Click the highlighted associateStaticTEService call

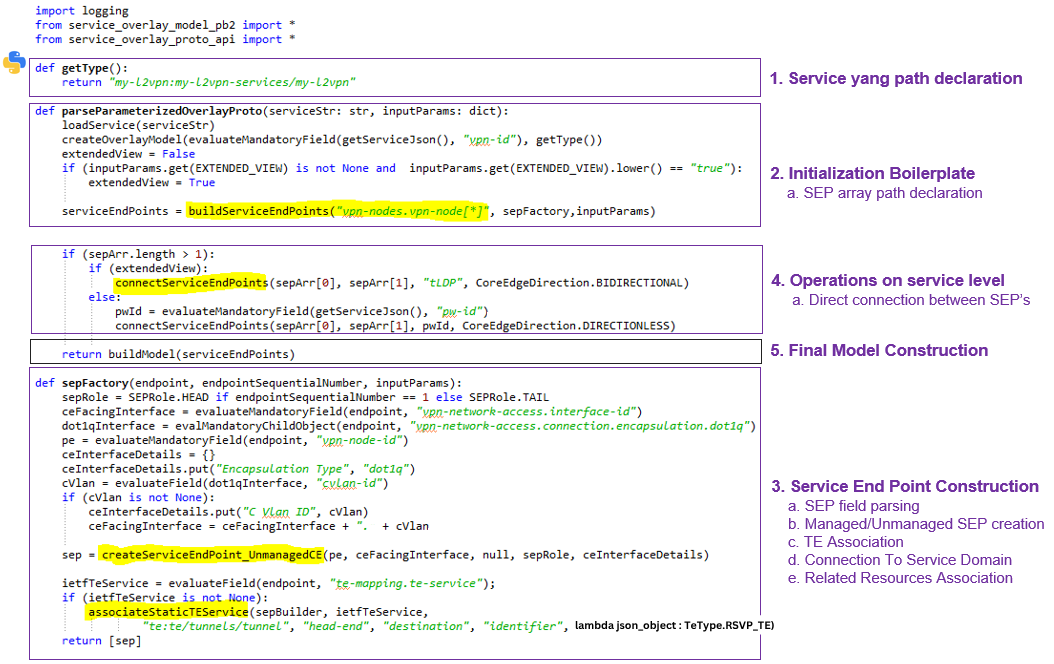click(x=168, y=609)
